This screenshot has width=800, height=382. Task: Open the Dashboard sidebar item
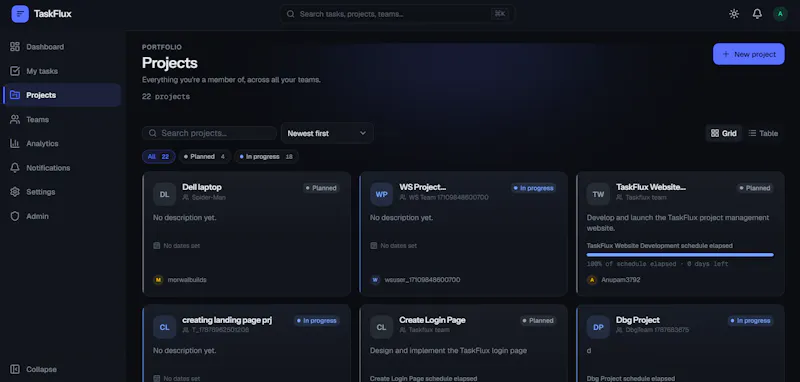[62, 47]
